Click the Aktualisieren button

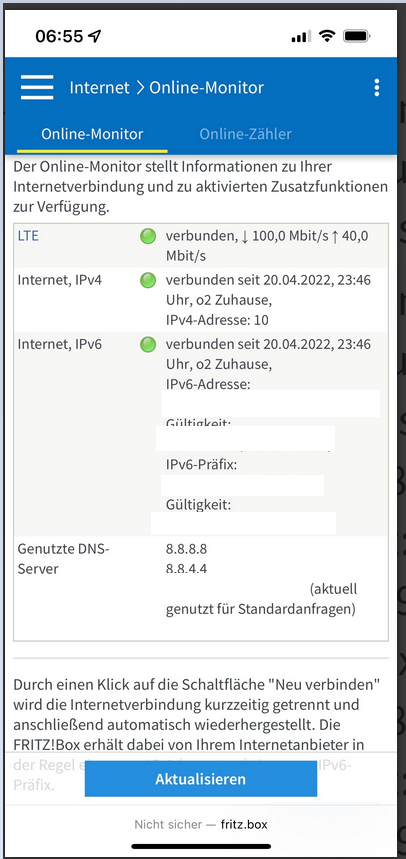click(201, 779)
